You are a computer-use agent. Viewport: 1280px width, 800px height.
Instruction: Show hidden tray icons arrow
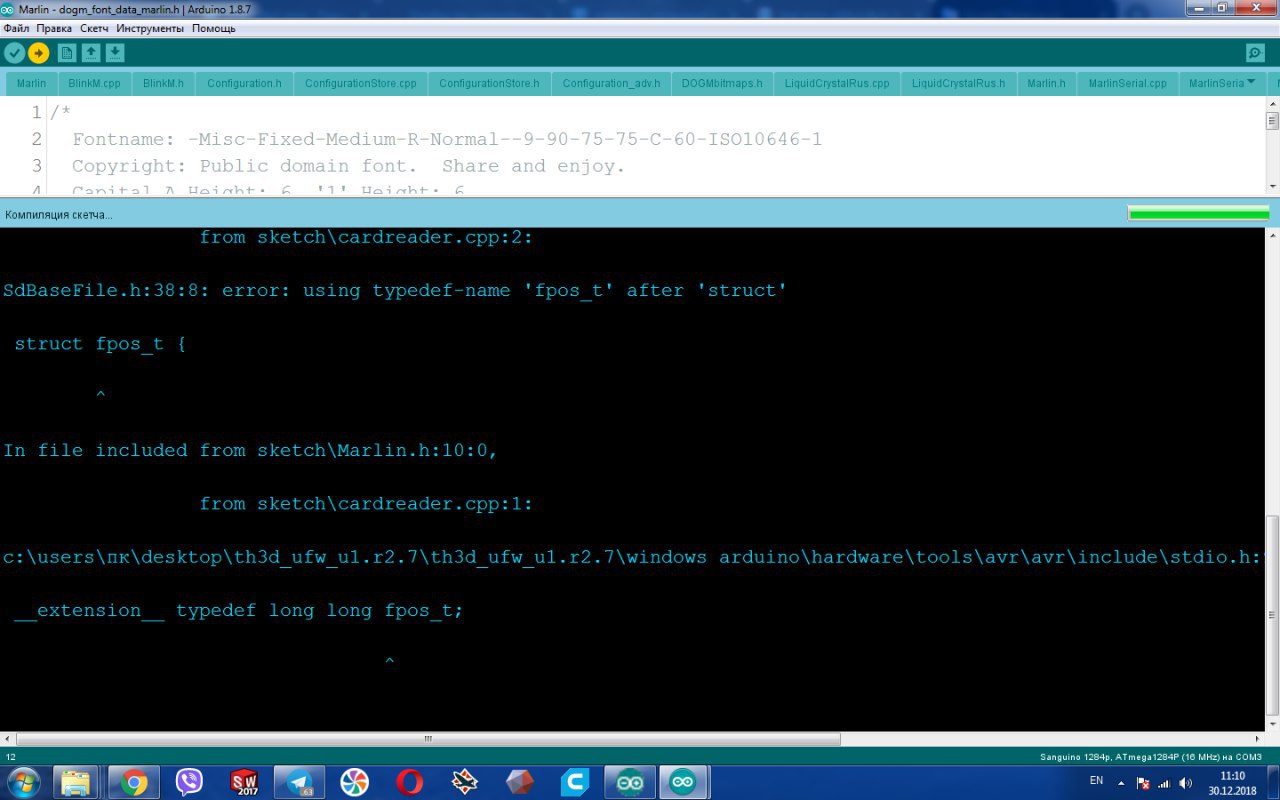[1122, 783]
